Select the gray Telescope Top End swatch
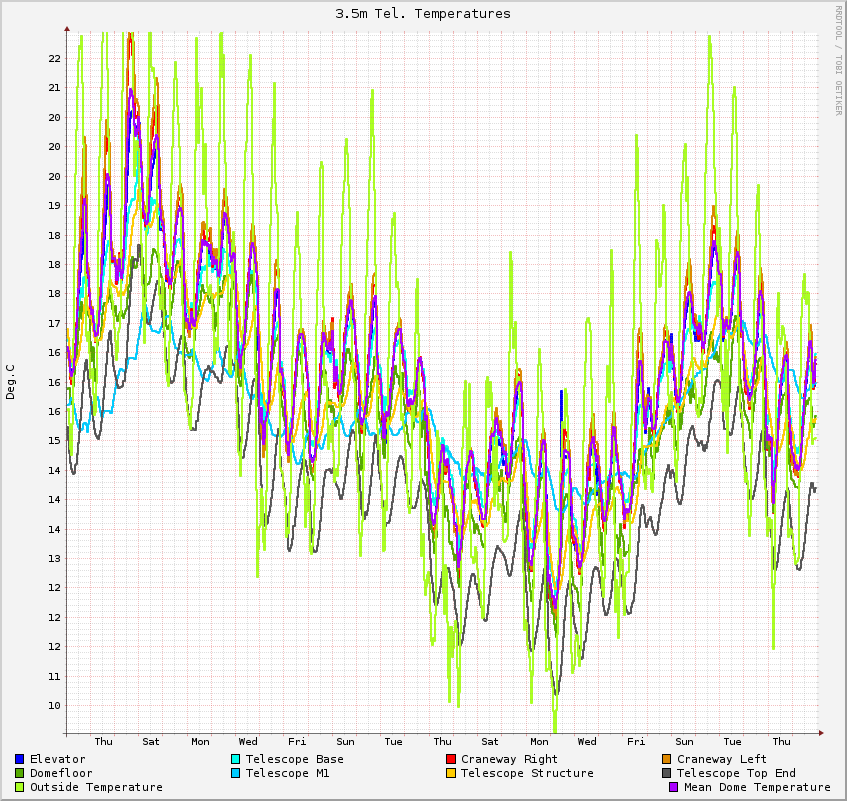The width and height of the screenshot is (847, 801). click(667, 773)
